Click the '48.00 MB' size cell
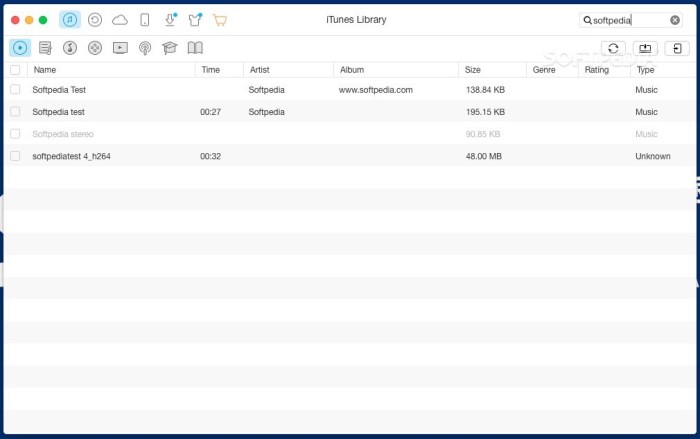 483,156
